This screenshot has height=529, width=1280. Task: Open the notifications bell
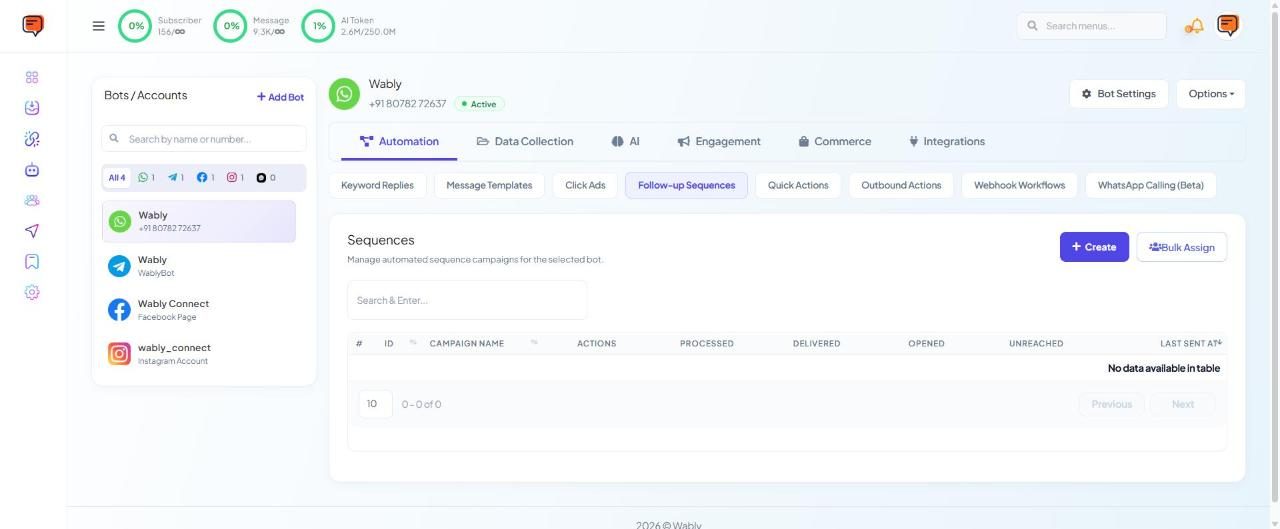pyautogui.click(x=1194, y=26)
